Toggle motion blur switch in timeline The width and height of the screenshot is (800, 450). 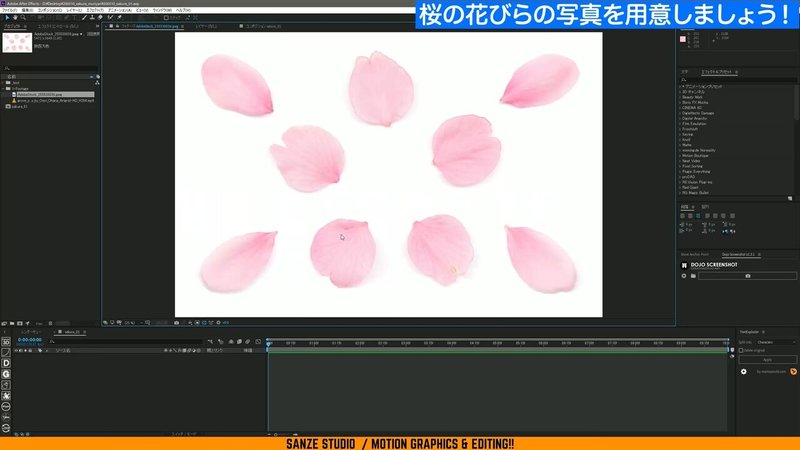click(247, 342)
